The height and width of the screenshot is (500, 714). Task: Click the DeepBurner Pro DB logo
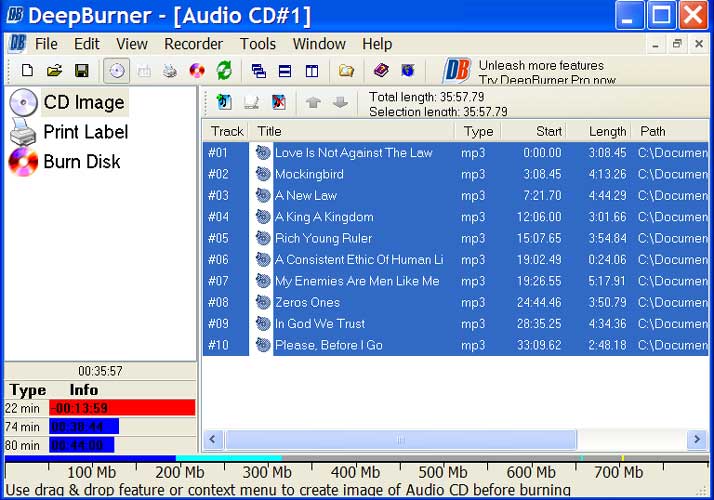click(457, 71)
